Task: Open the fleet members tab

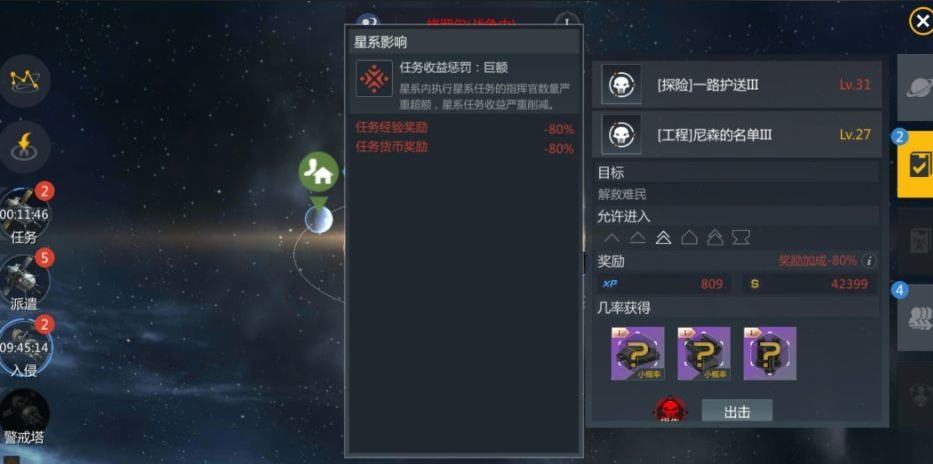Action: (x=916, y=318)
